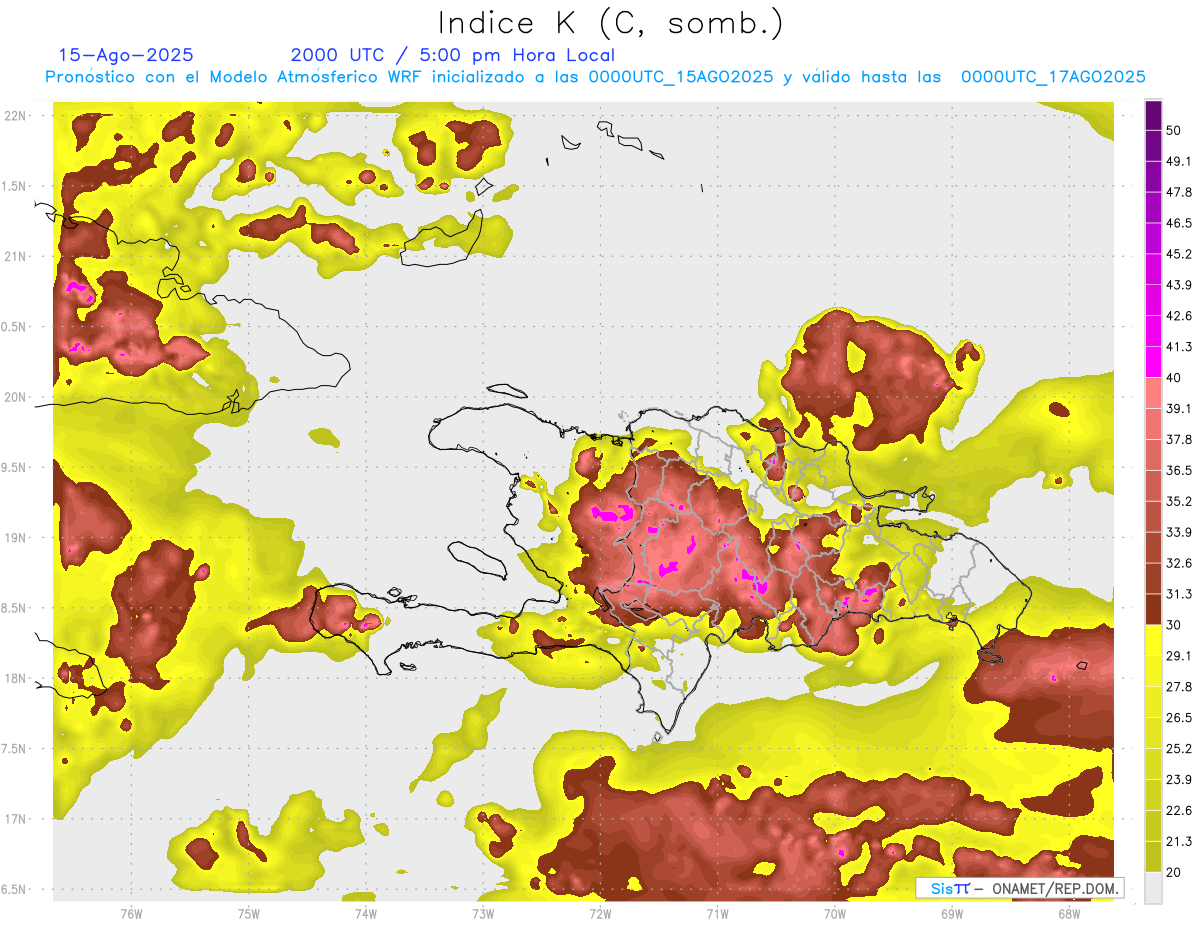Screen dimensions: 1200x927
Task: Click the "20N" latitude axis label
Action: 15,397
